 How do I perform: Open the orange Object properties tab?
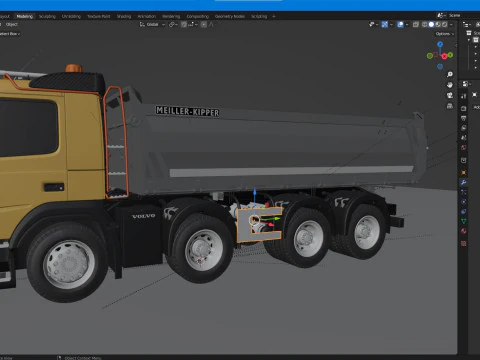pyautogui.click(x=464, y=173)
